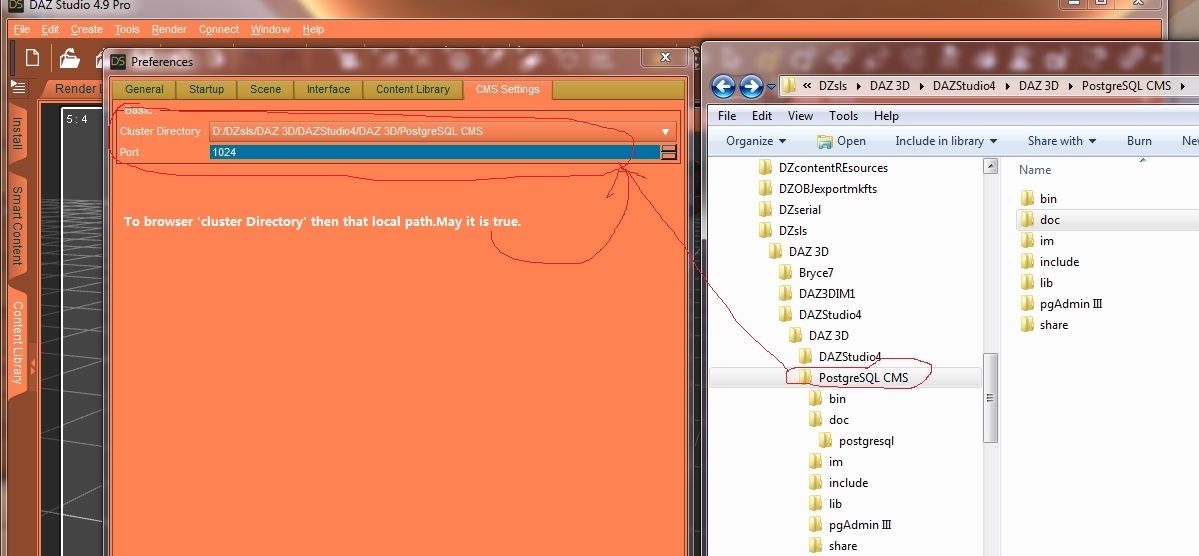
Task: Click the bin folder in the file list
Action: pyautogui.click(x=1038, y=199)
